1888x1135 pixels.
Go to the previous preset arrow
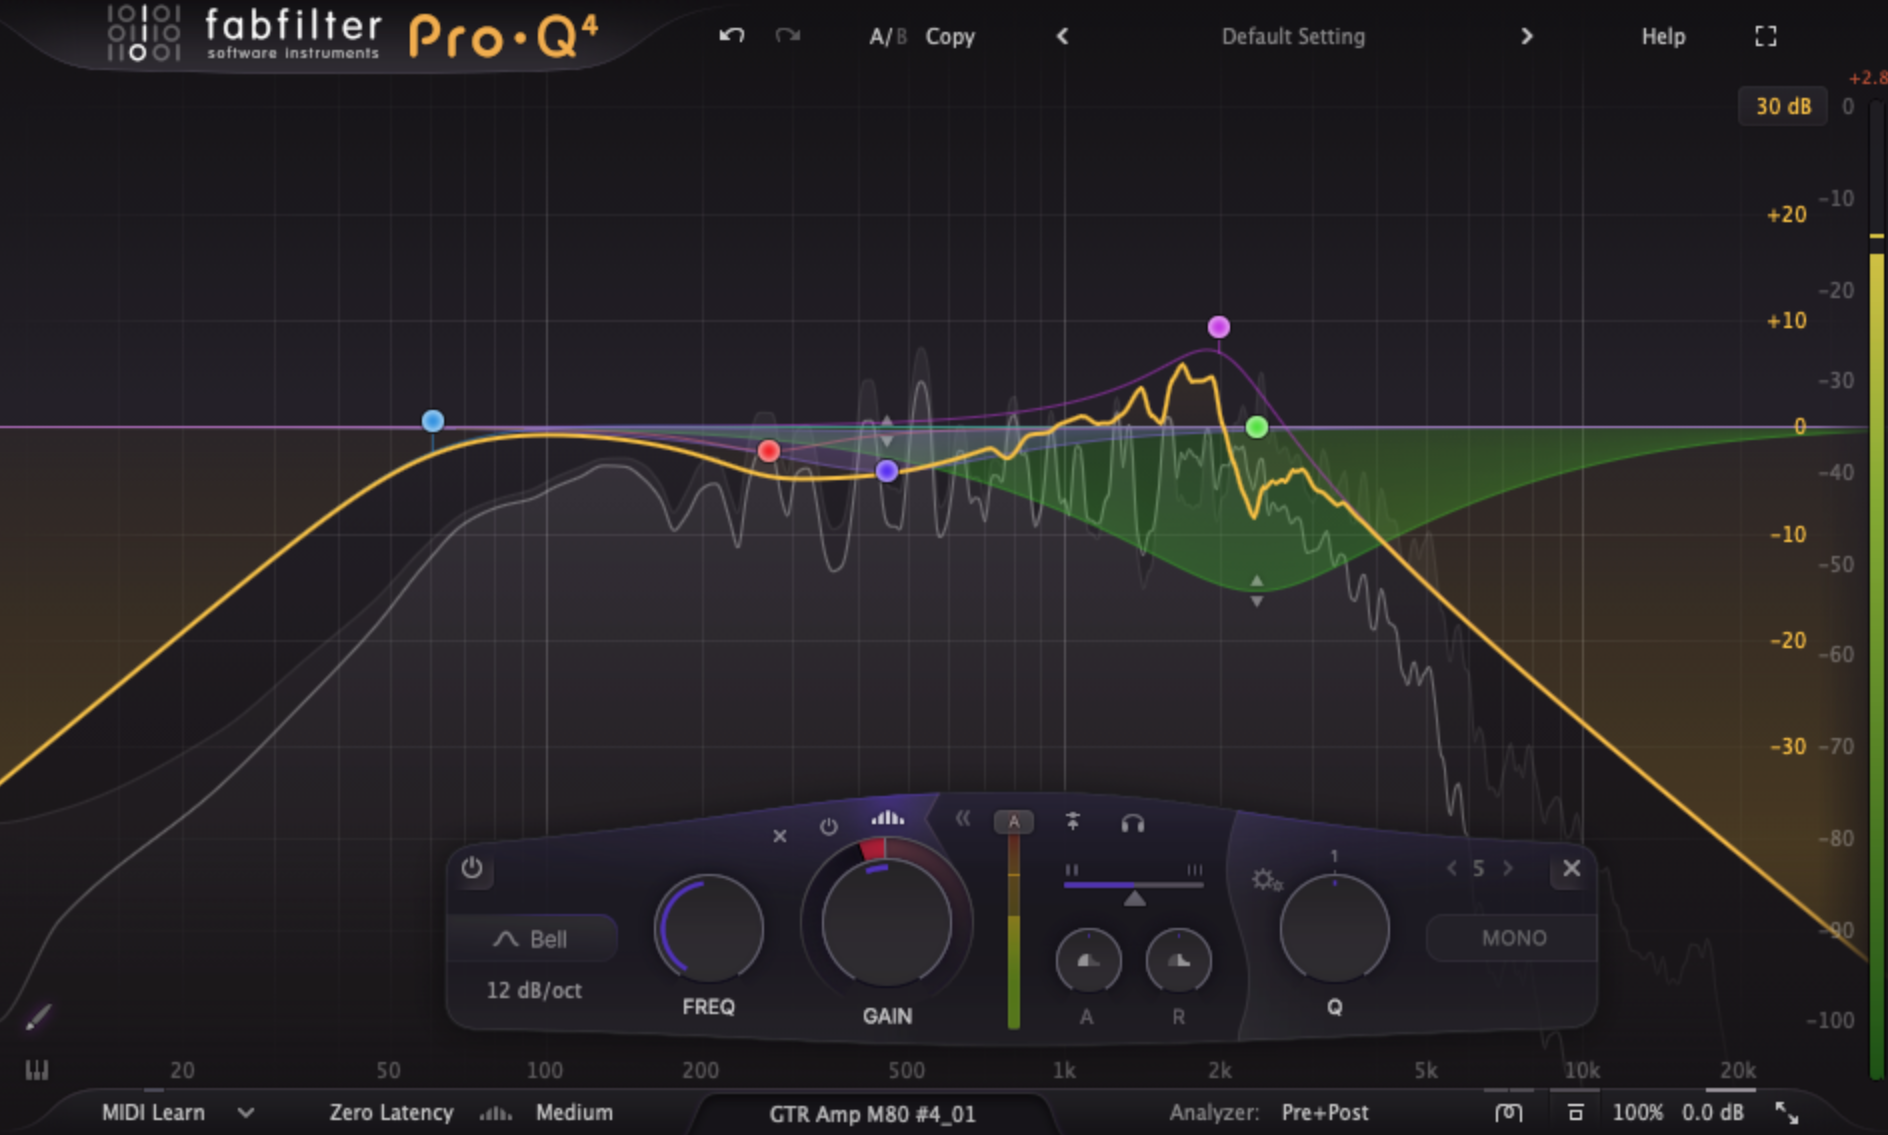1062,37
